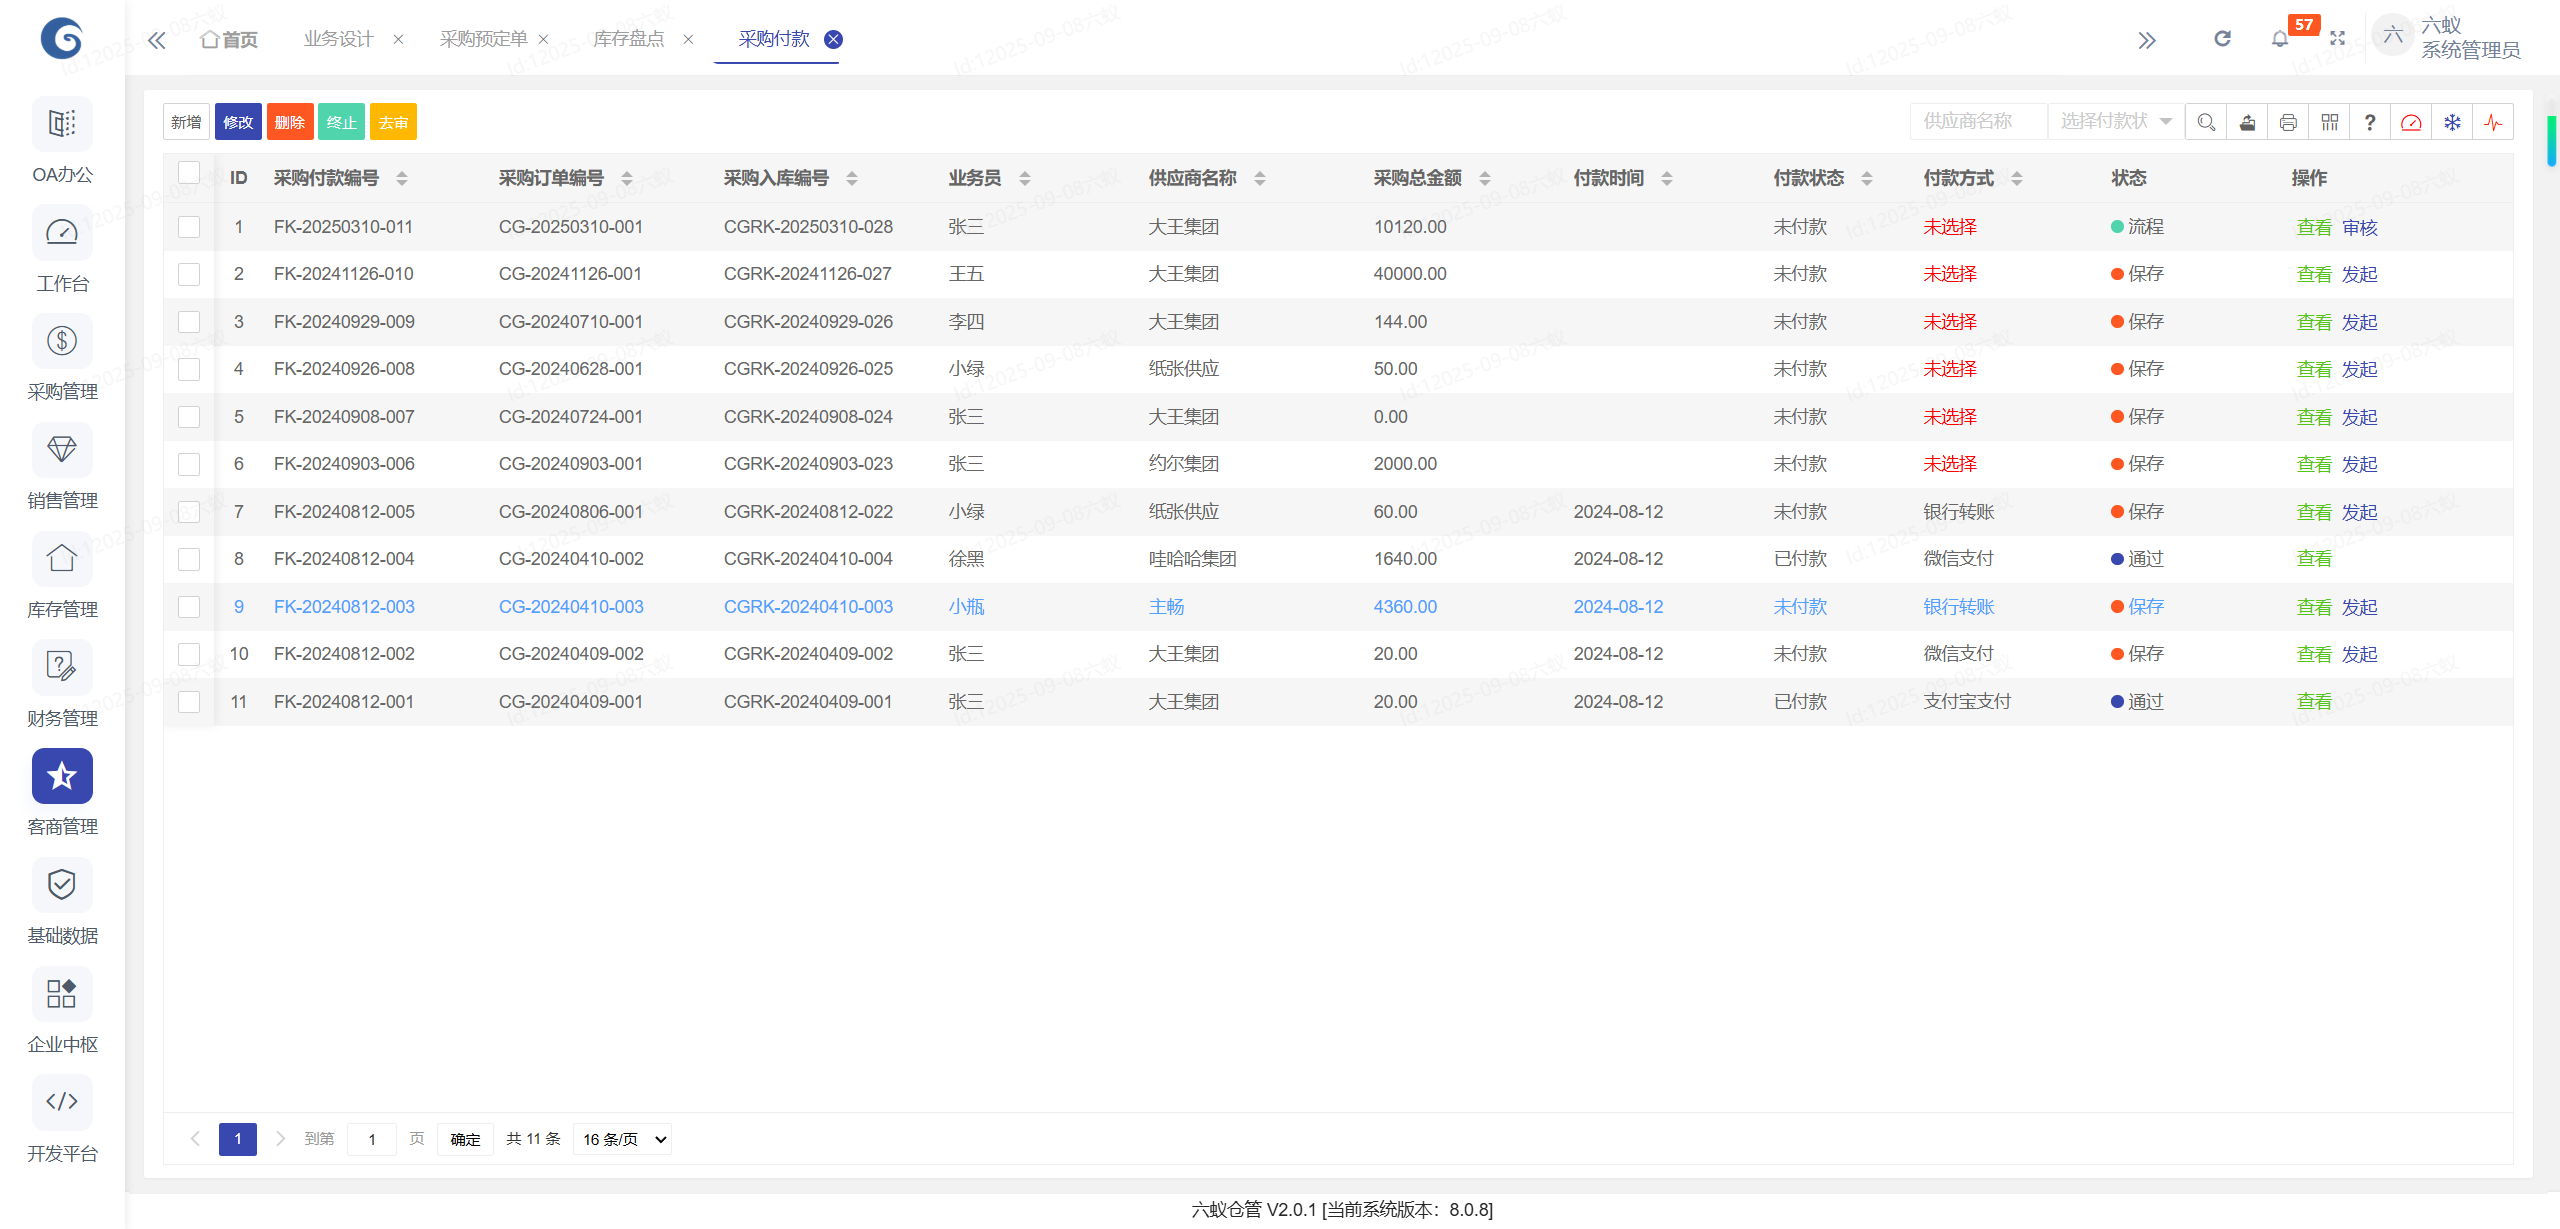Close the 采购付款 tab
Screen dimensions: 2560x1229
(833, 39)
